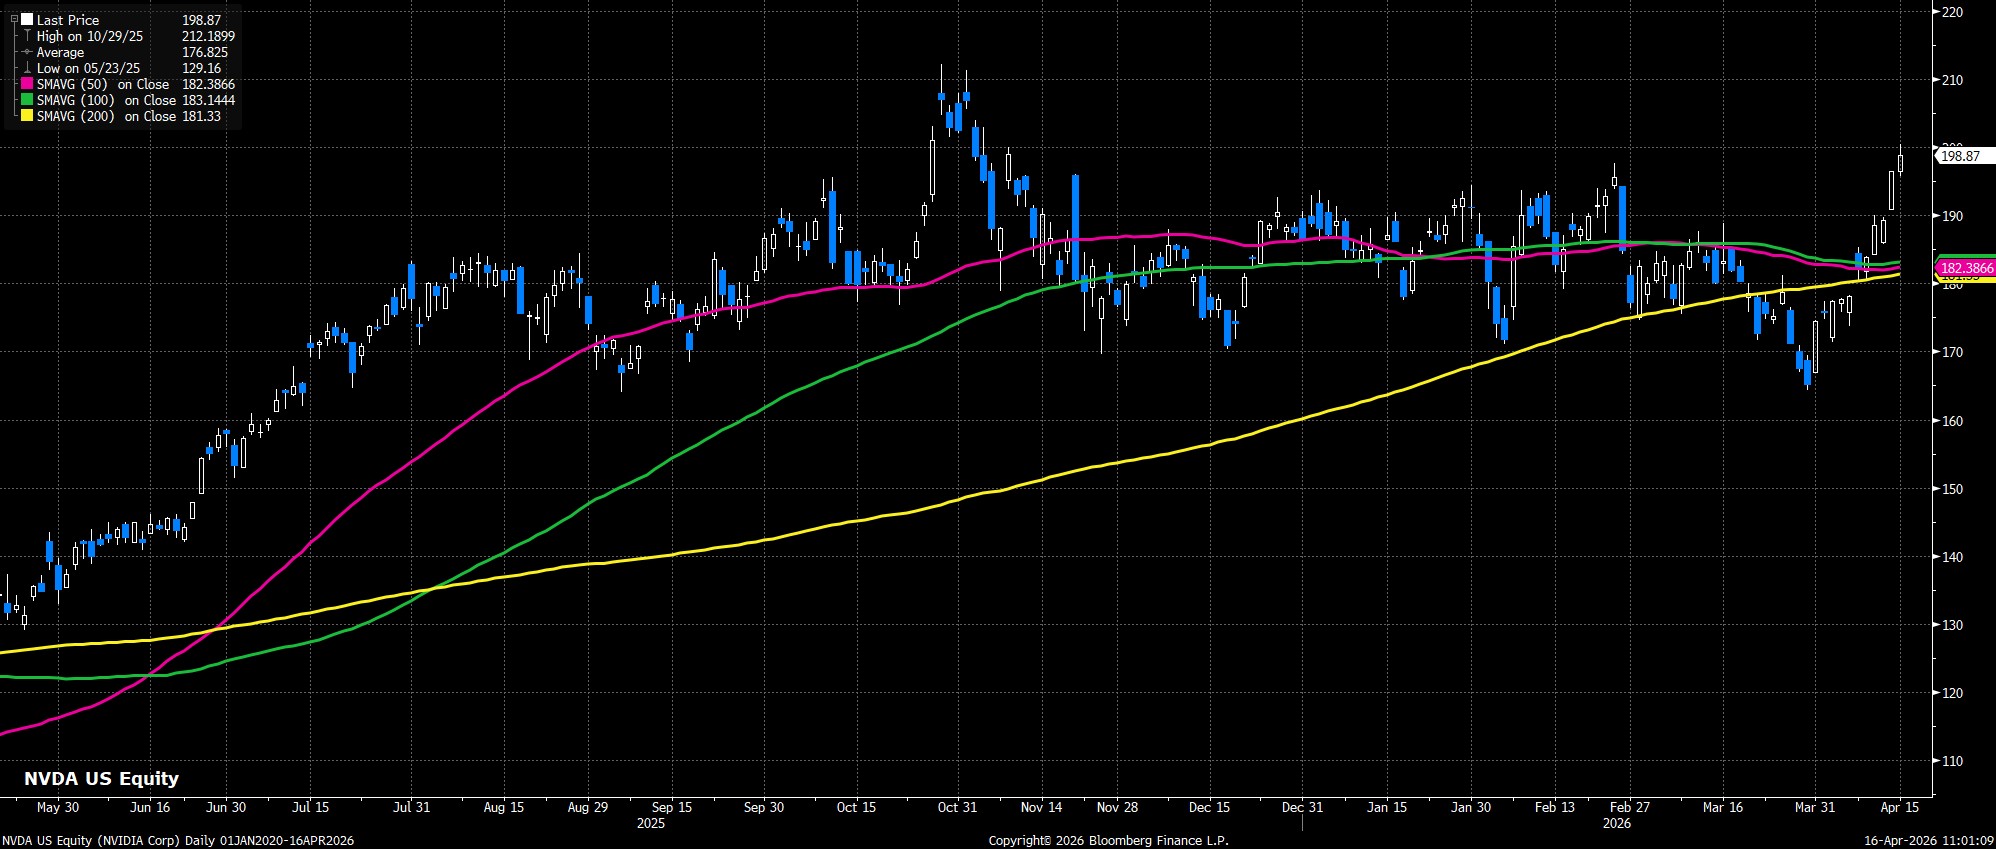The image size is (1996, 849).
Task: Click the 198.87 last price axis tag
Action: click(x=1961, y=156)
